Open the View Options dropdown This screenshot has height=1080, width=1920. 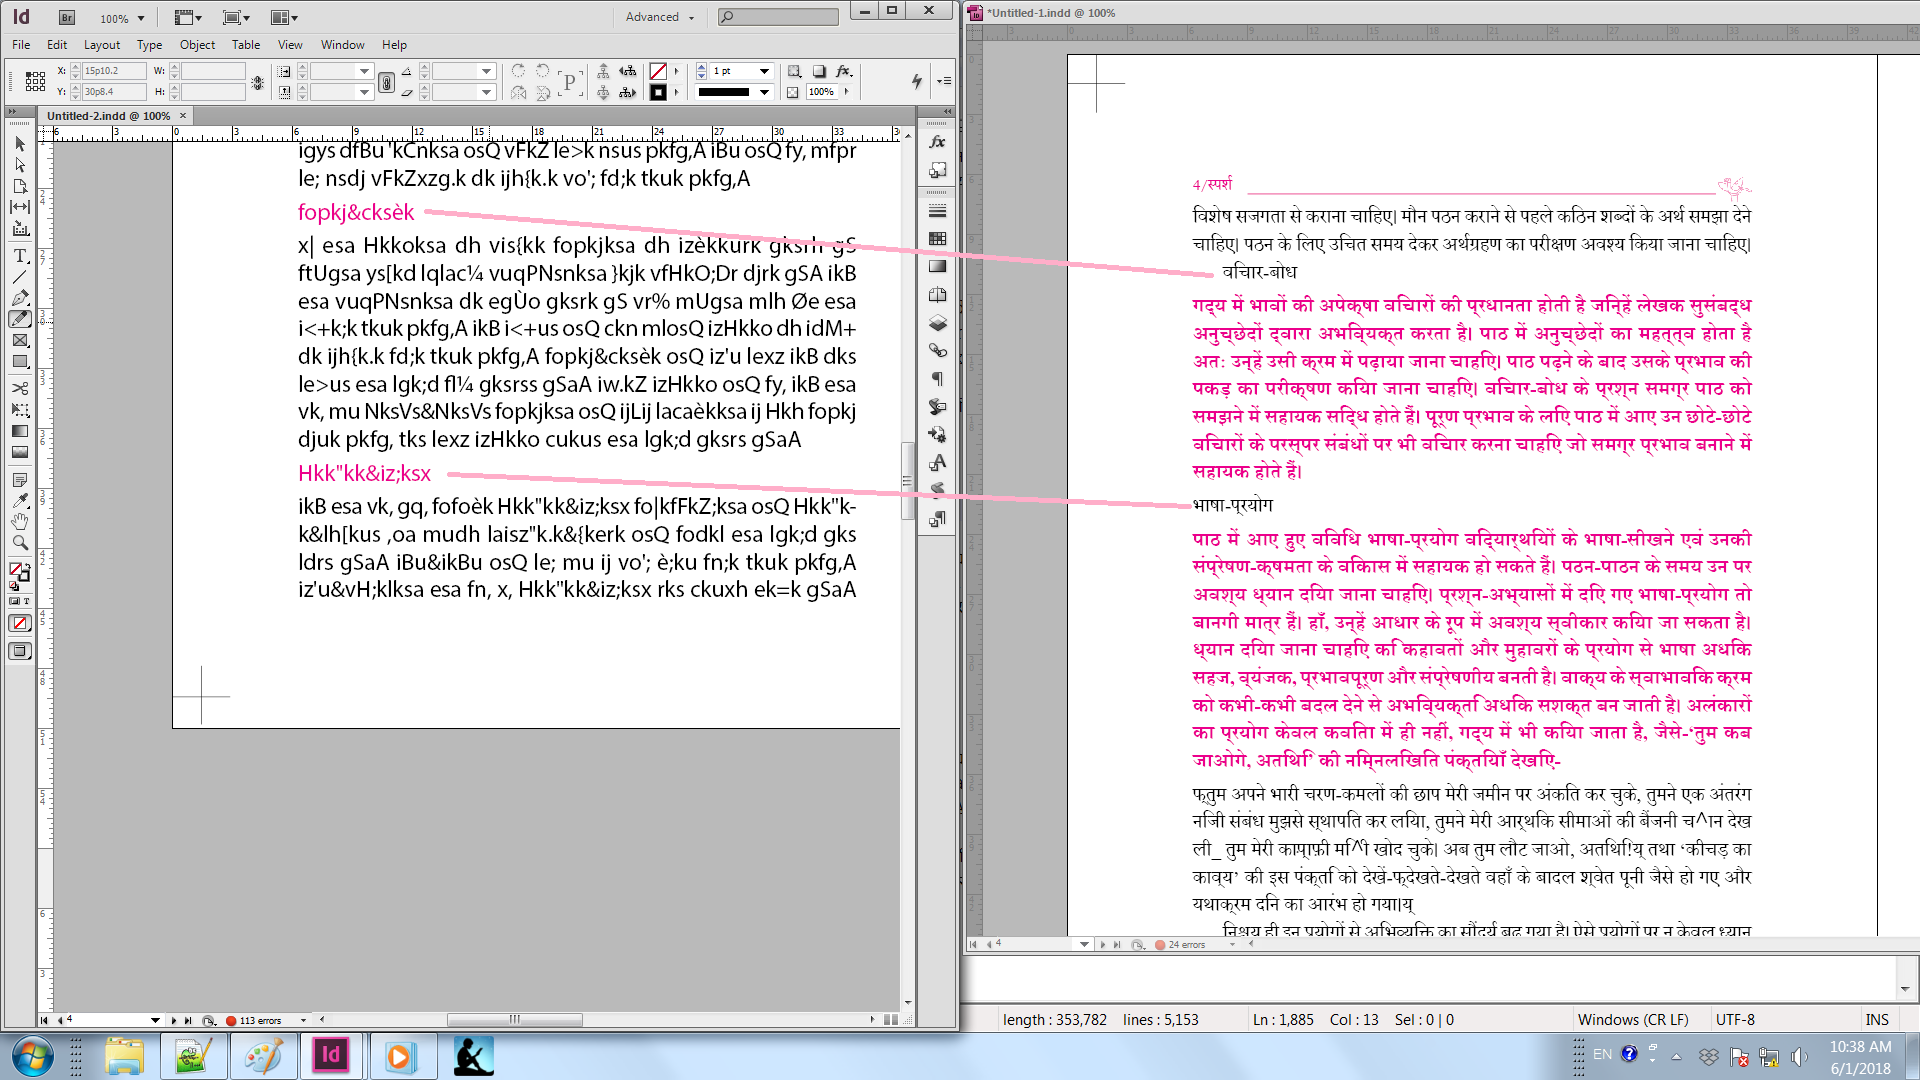(188, 18)
